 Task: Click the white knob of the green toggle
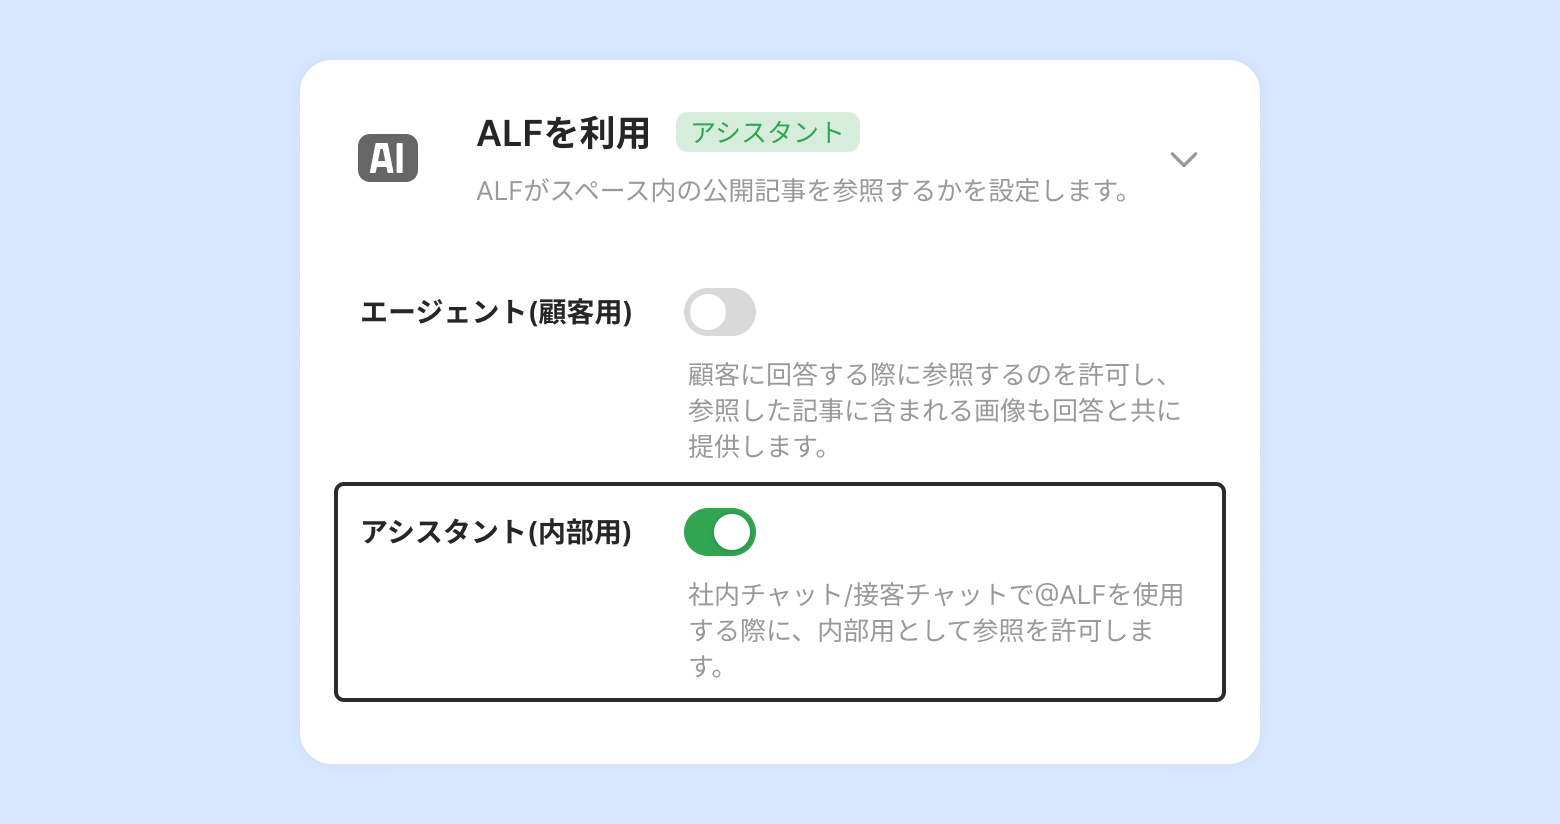tap(732, 532)
